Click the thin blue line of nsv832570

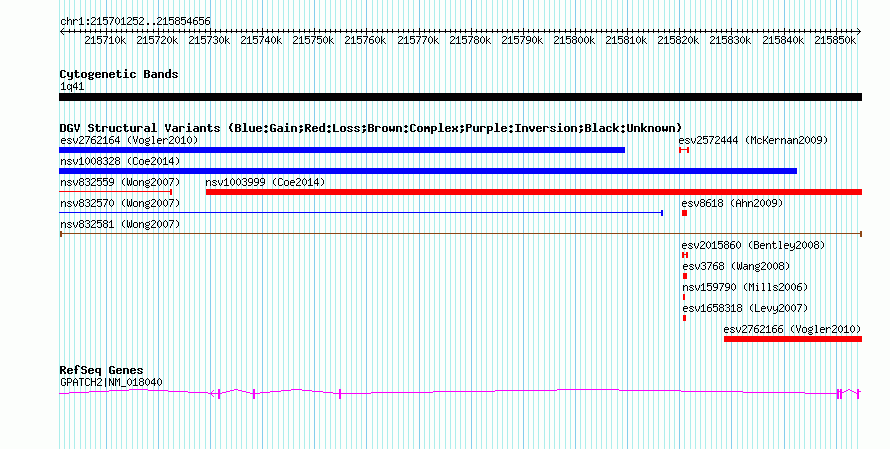tap(361, 213)
